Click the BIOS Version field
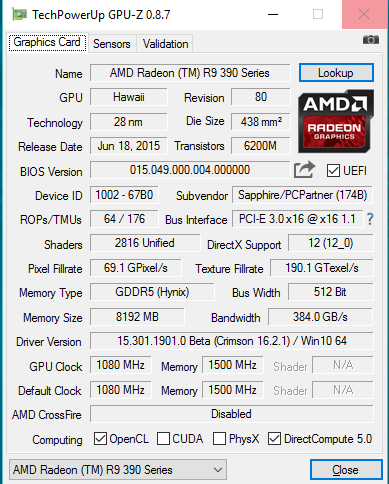Viewport: 389px width, 484px height. tap(190, 170)
